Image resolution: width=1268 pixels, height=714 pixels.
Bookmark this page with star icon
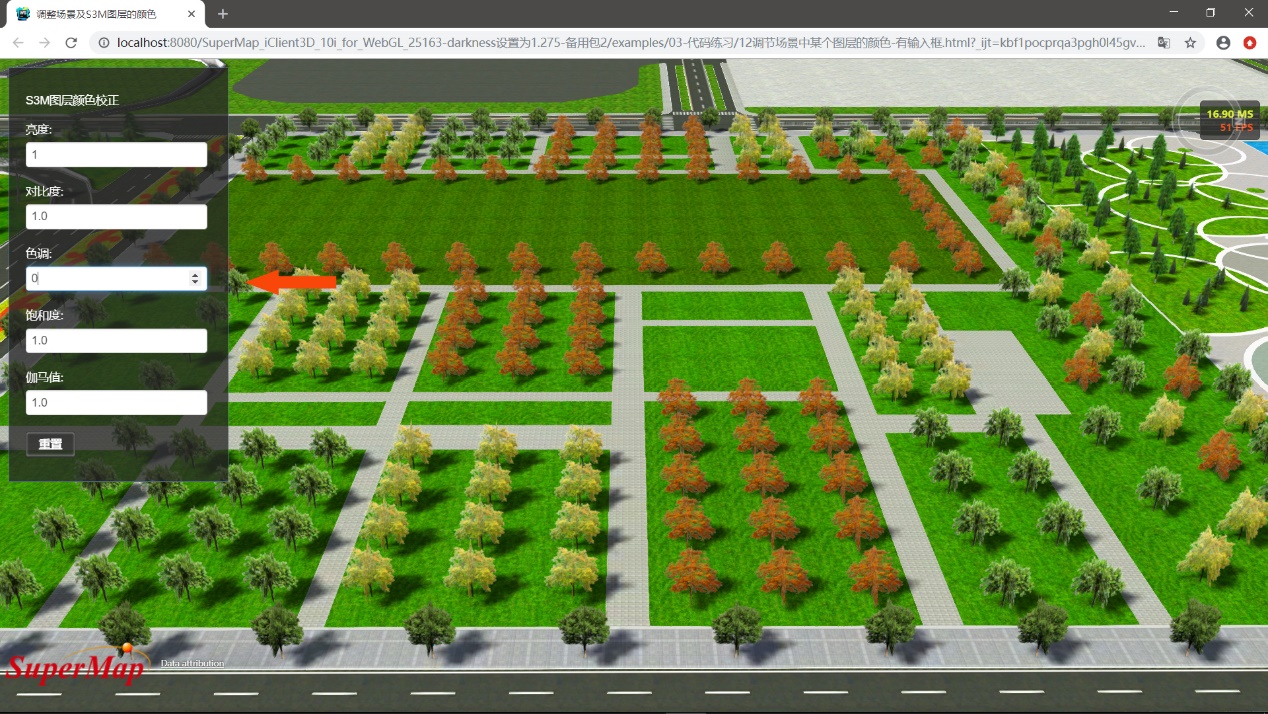click(x=1190, y=43)
